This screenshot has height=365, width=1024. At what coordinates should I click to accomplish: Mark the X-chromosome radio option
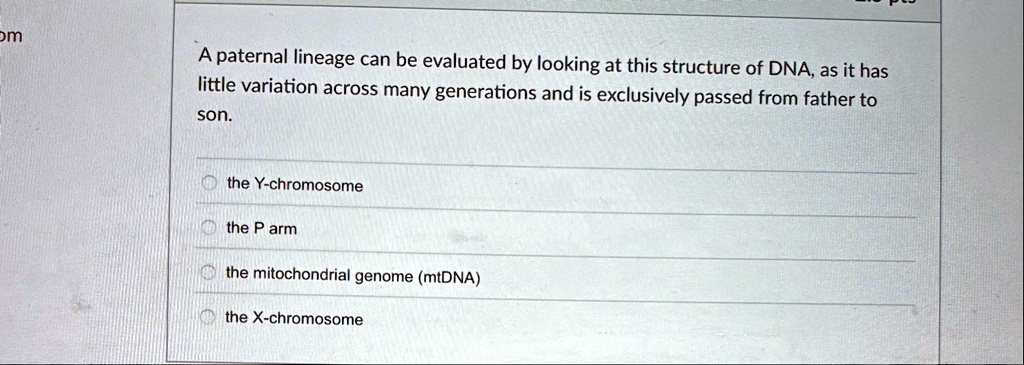pos(209,318)
